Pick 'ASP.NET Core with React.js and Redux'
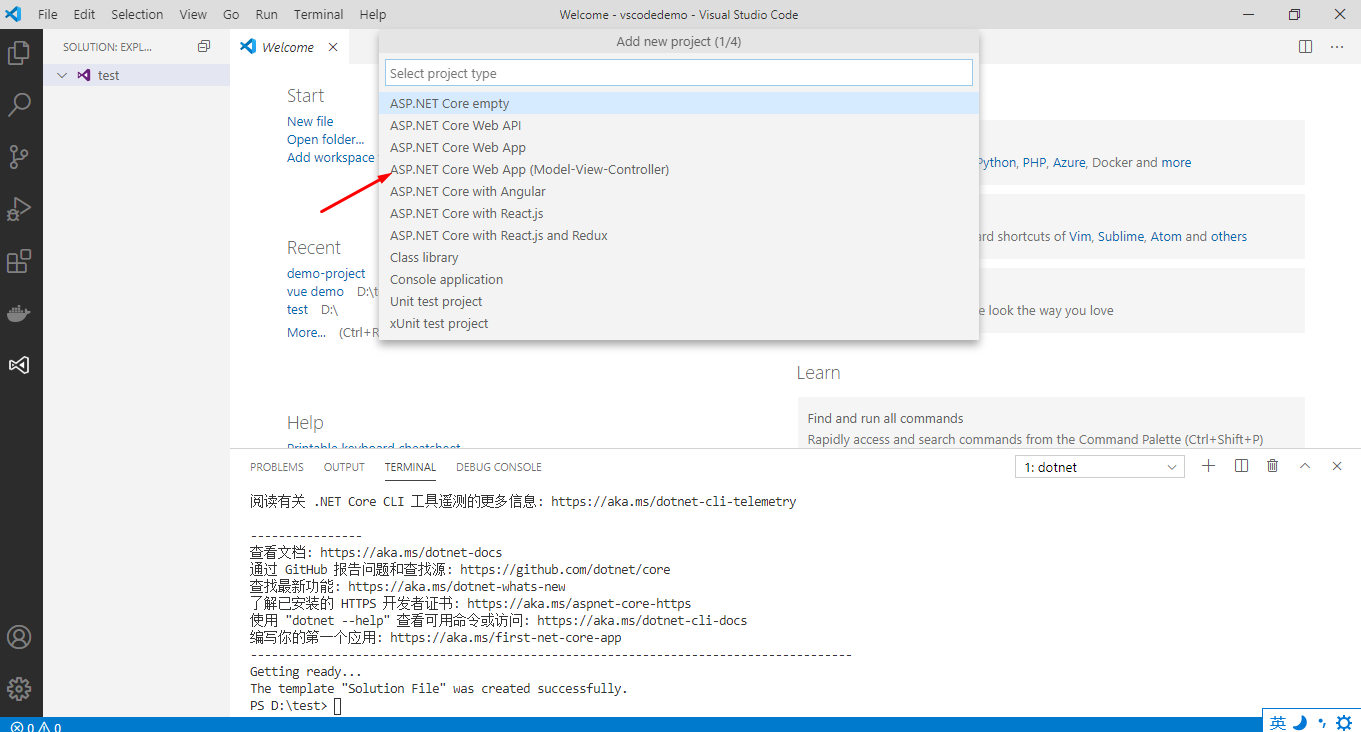Image resolution: width=1361 pixels, height=732 pixels. [x=679, y=235]
